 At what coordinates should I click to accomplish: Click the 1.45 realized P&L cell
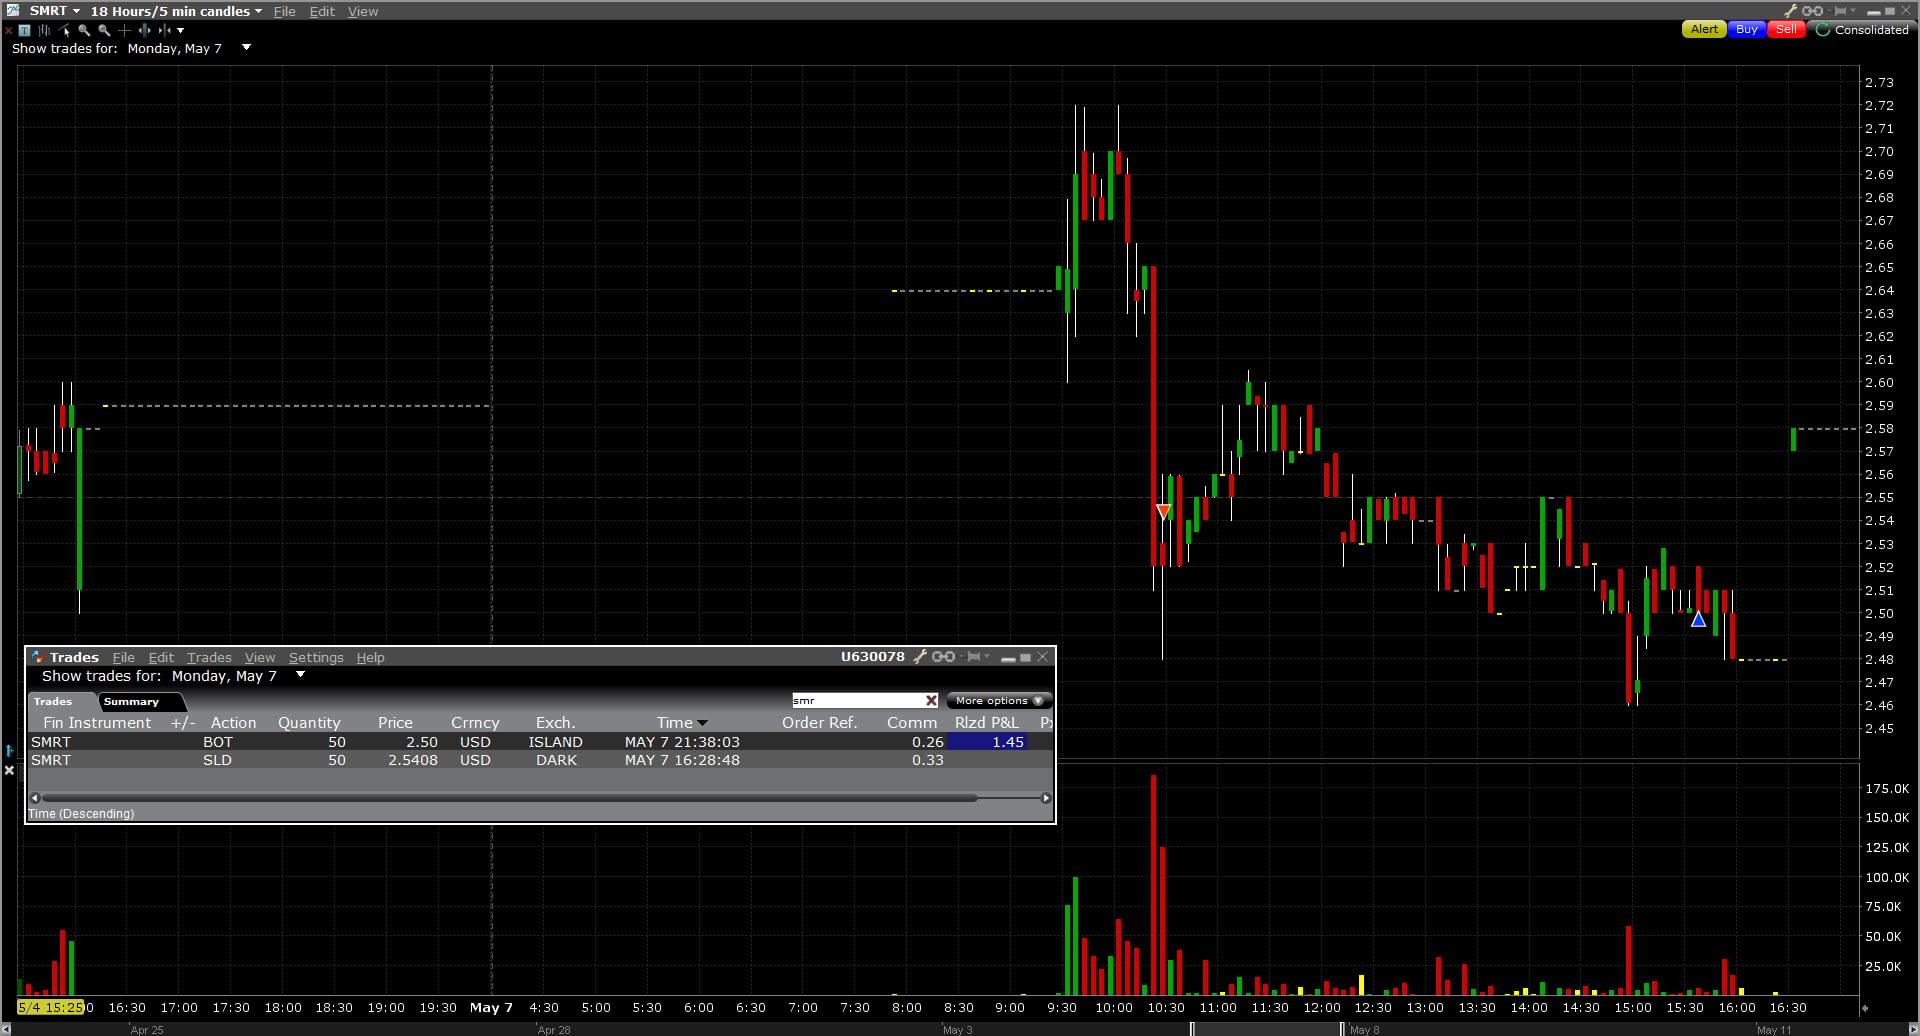click(988, 742)
